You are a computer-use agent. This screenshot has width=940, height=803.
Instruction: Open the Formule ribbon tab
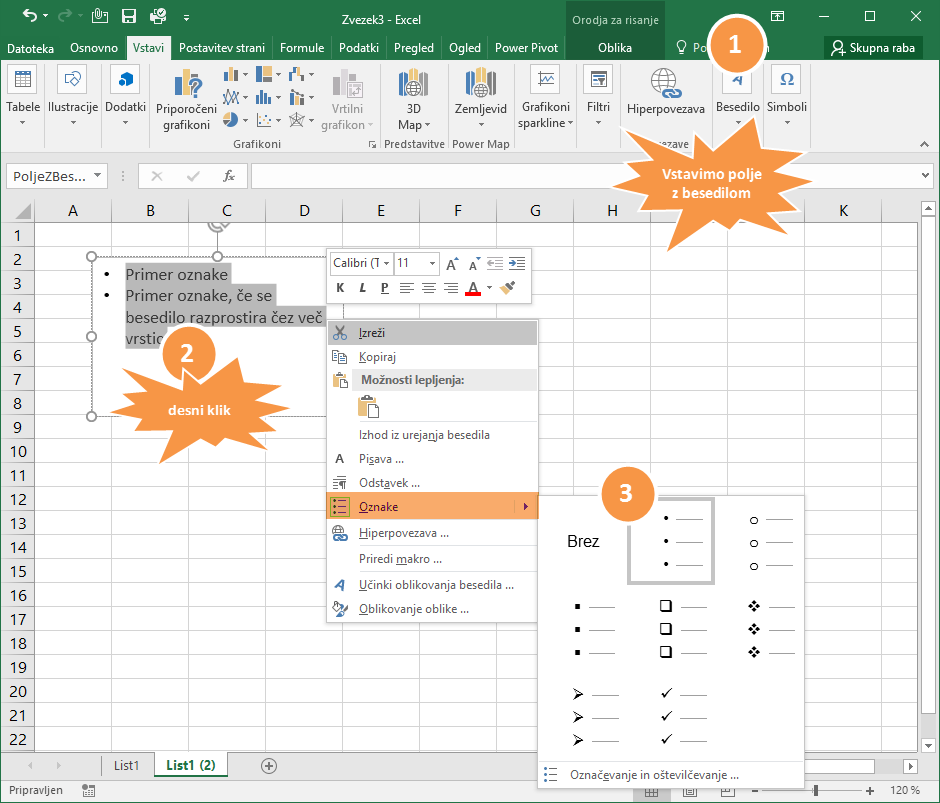point(302,48)
